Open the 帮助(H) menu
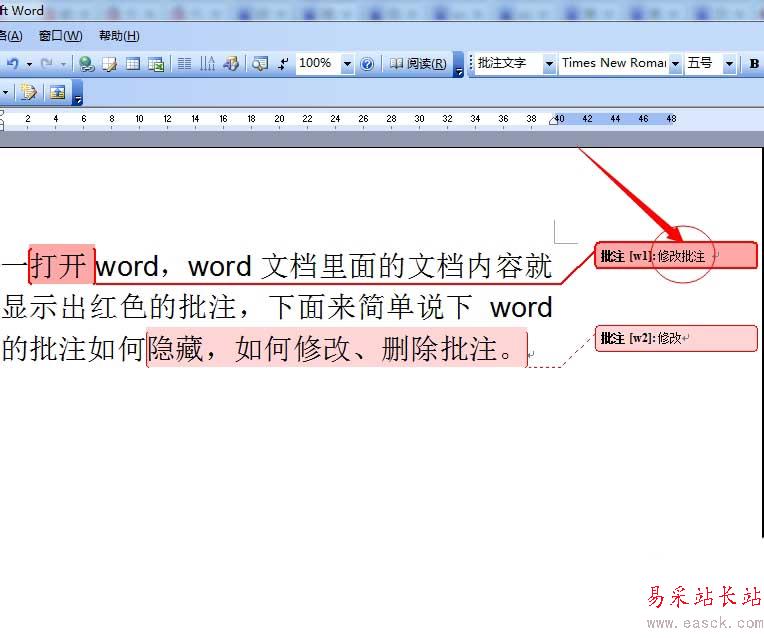Image resolution: width=764 pixels, height=638 pixels. (119, 36)
